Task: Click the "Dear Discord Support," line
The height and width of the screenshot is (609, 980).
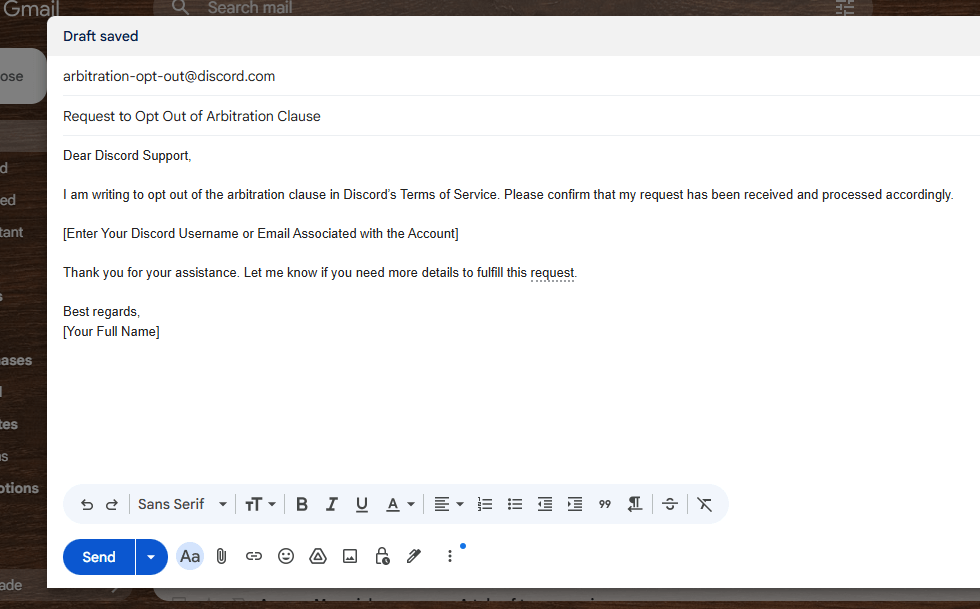Action: 127,156
